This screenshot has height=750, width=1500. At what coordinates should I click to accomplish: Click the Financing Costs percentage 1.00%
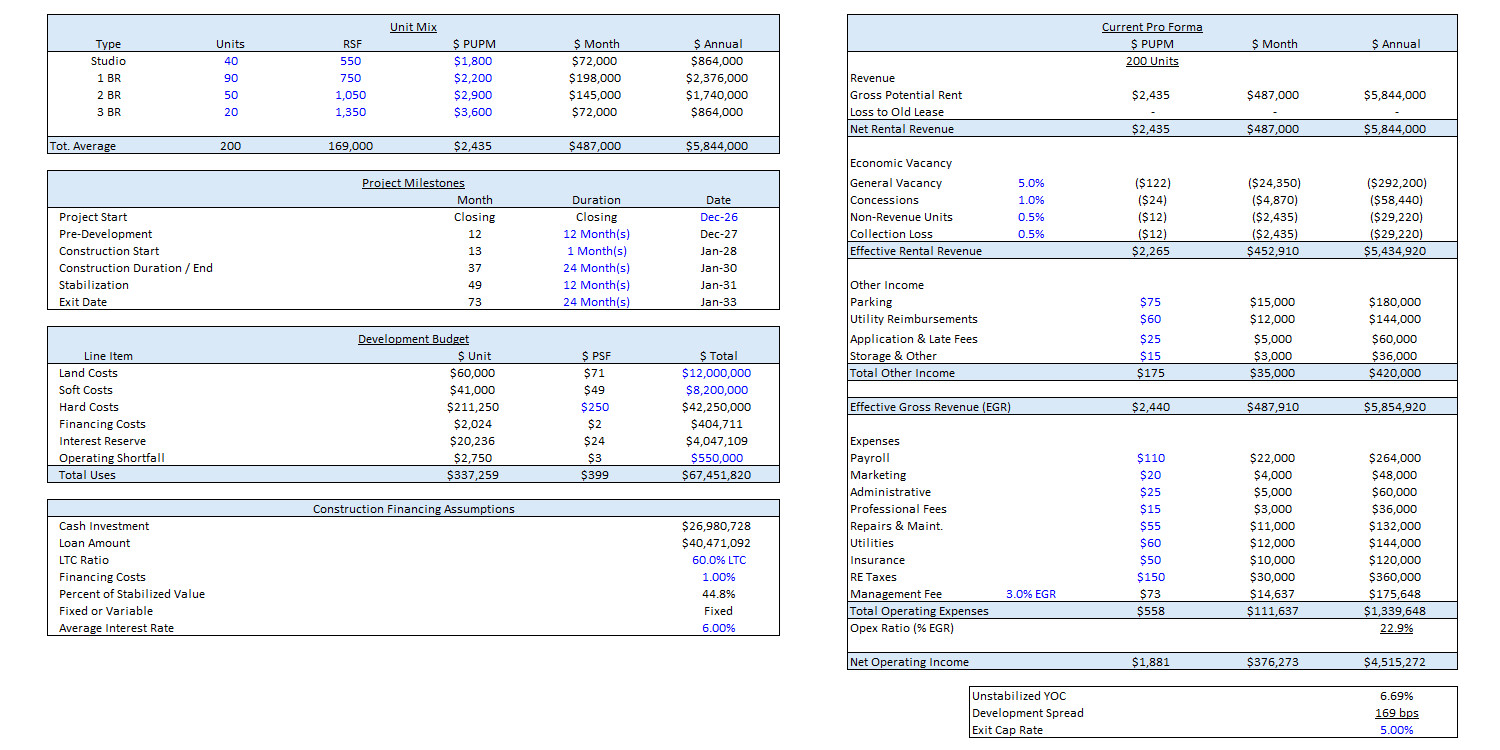click(x=718, y=577)
